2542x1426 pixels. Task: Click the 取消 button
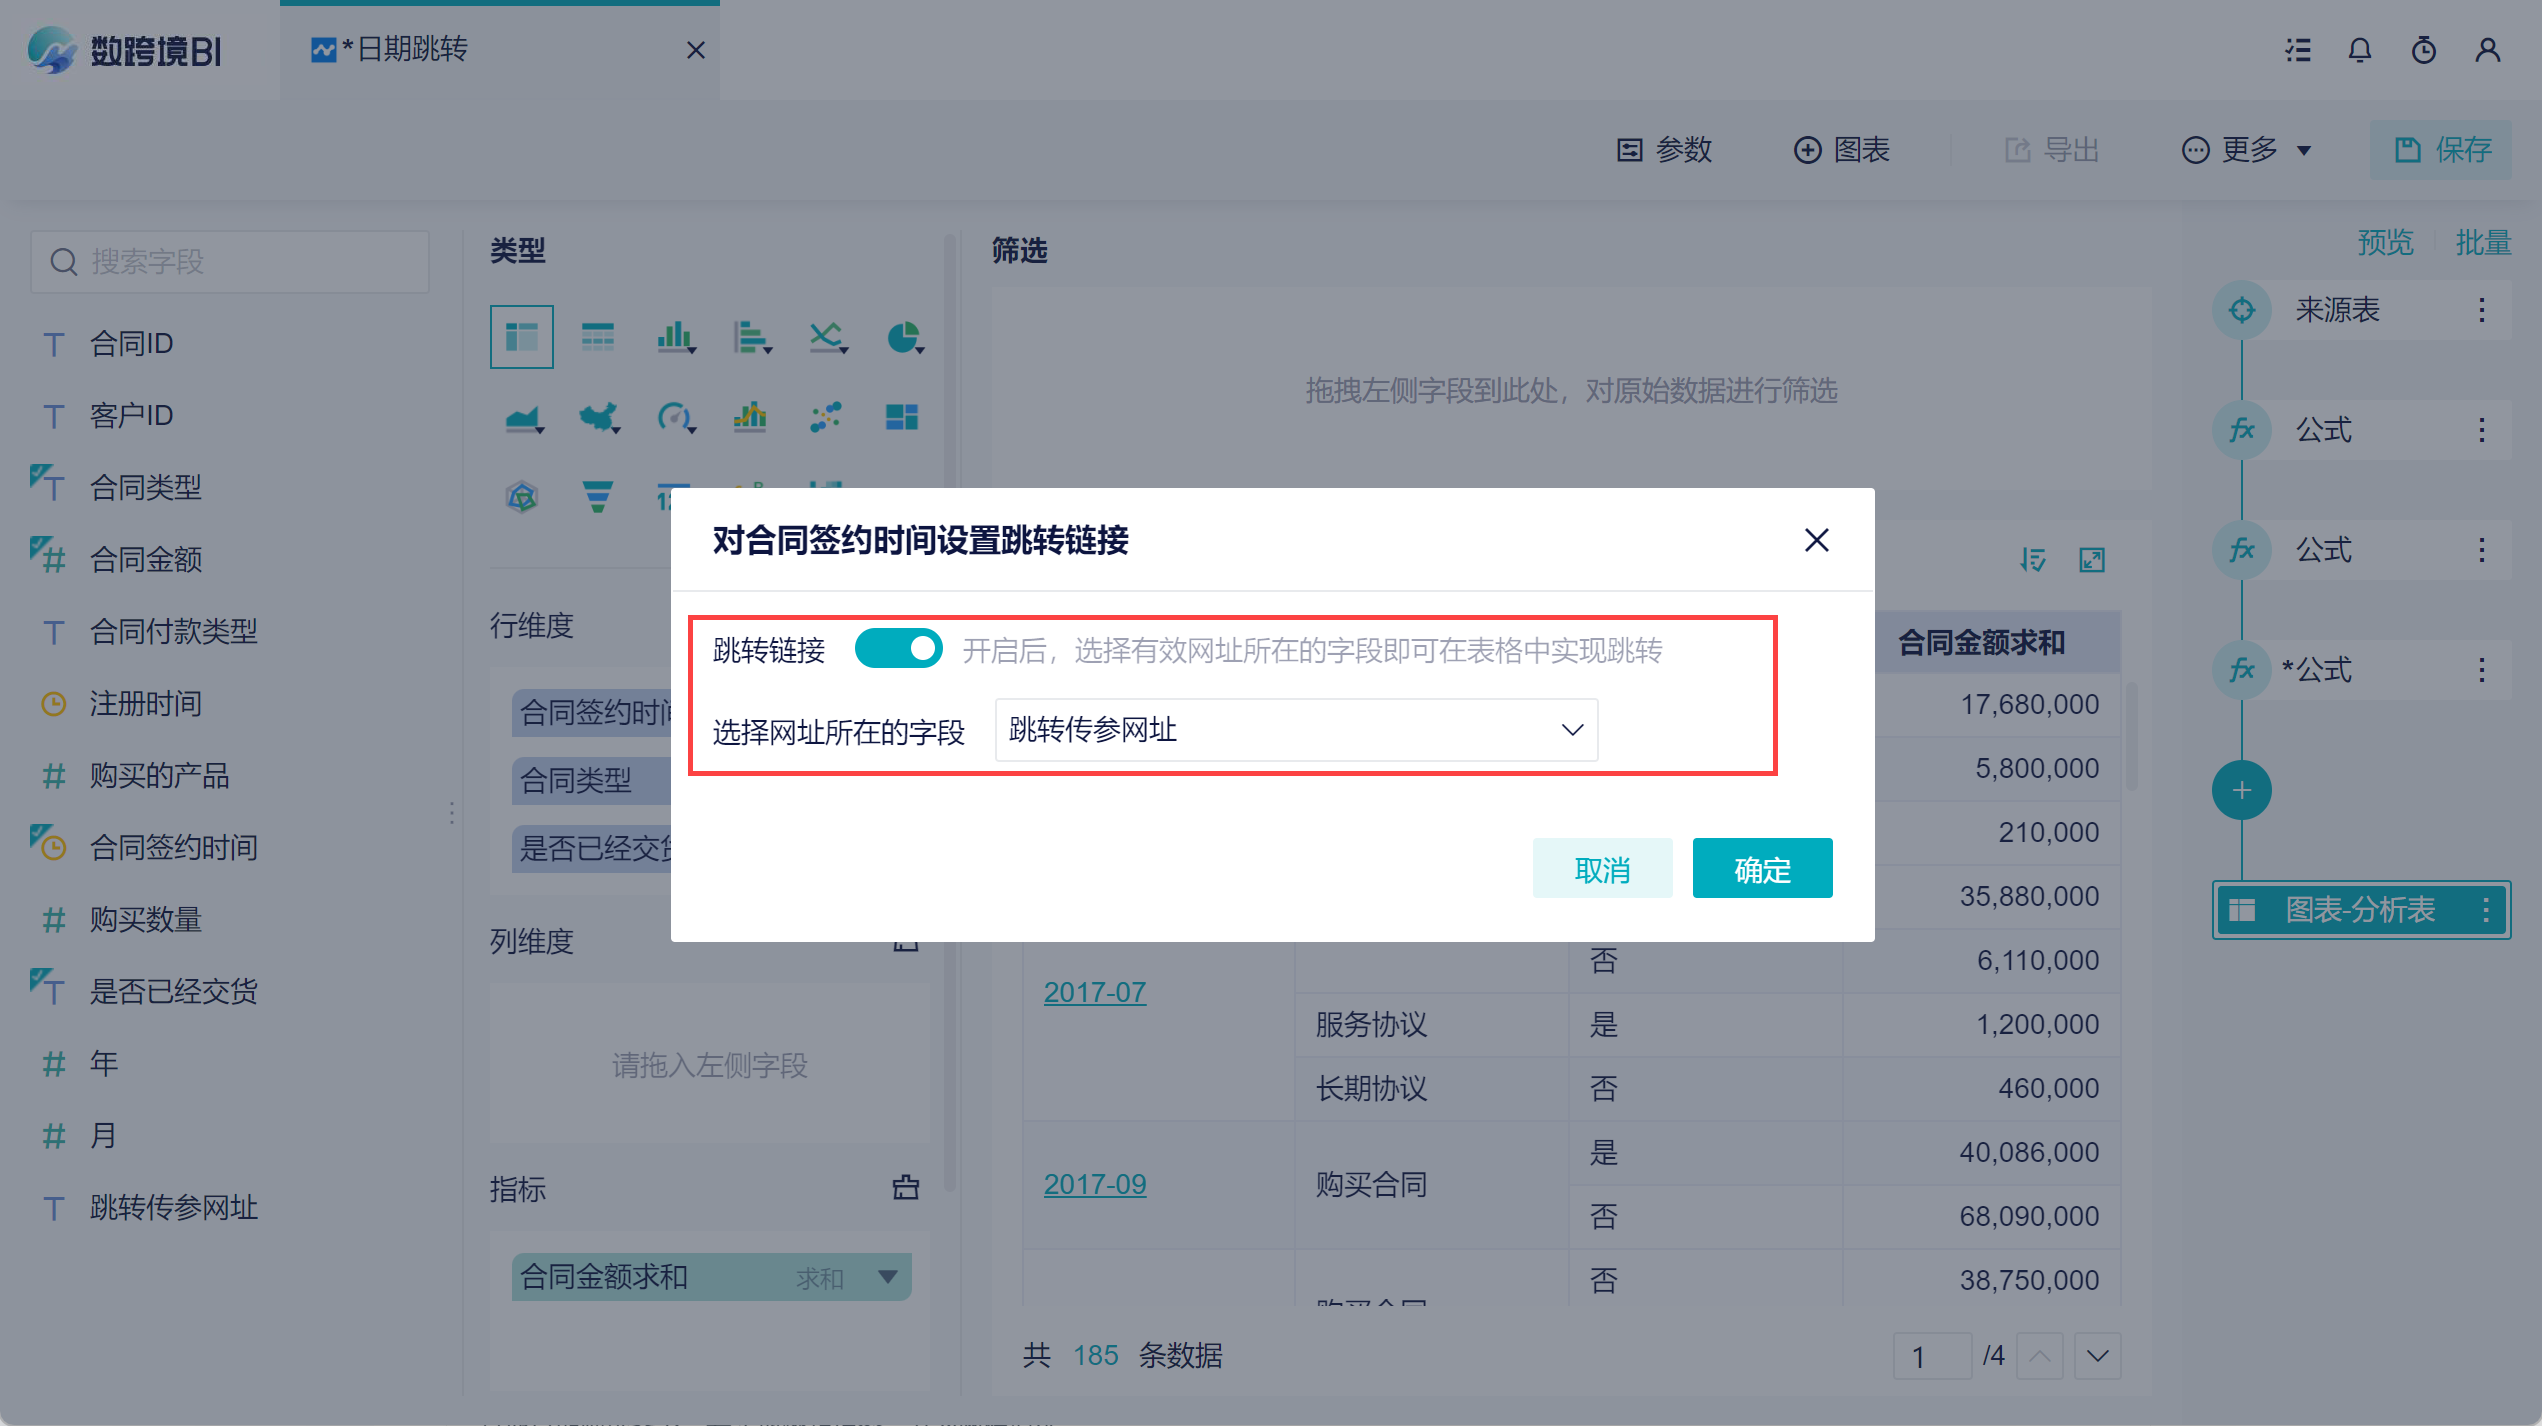[x=1602, y=869]
